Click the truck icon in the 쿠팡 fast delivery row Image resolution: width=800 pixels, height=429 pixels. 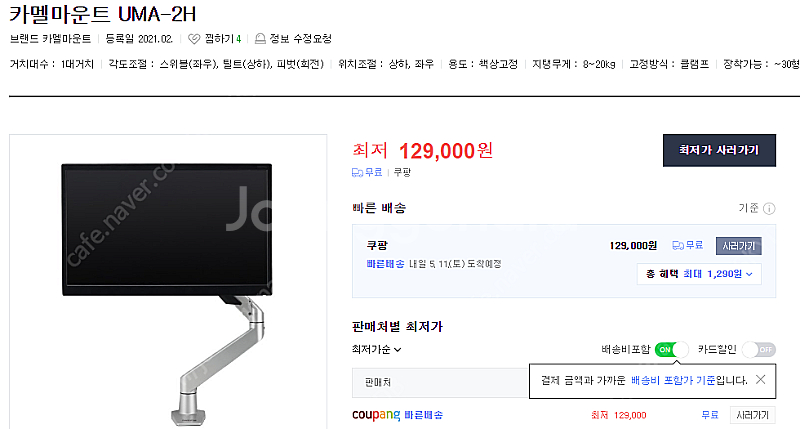(678, 246)
